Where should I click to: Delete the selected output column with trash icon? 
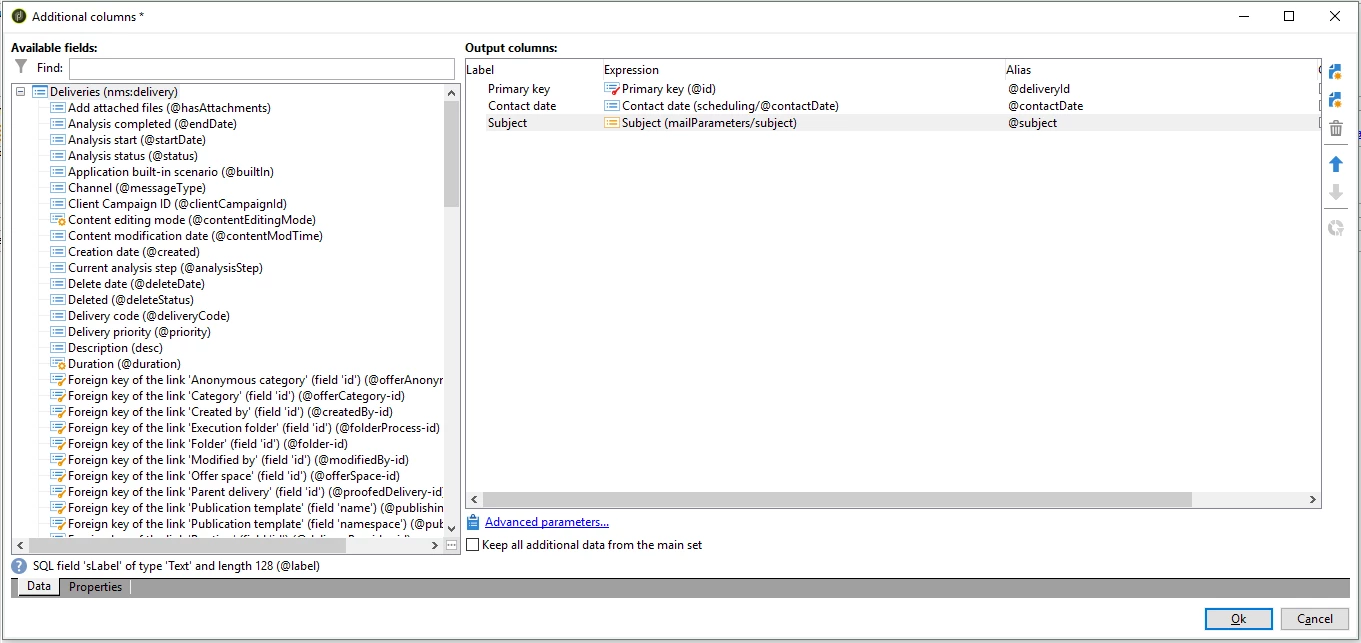1335,128
